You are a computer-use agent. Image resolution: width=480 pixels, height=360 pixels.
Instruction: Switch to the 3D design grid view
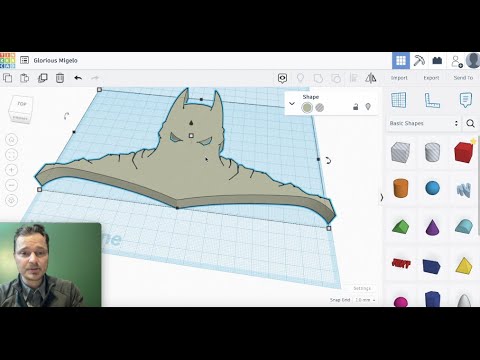pos(401,60)
